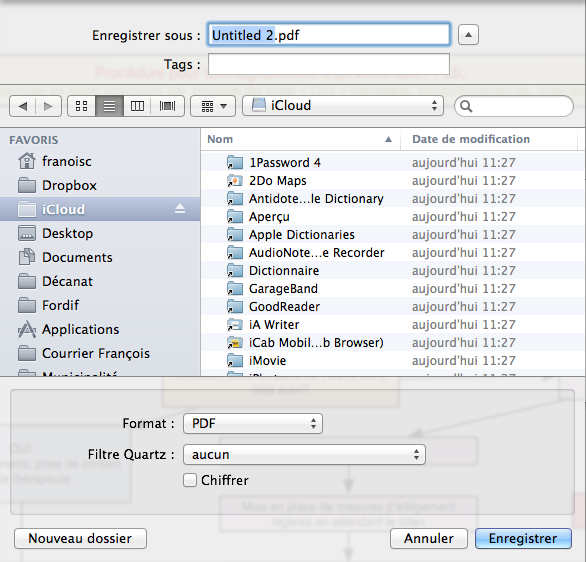
Task: Click the iA Writer folder icon
Action: point(235,324)
